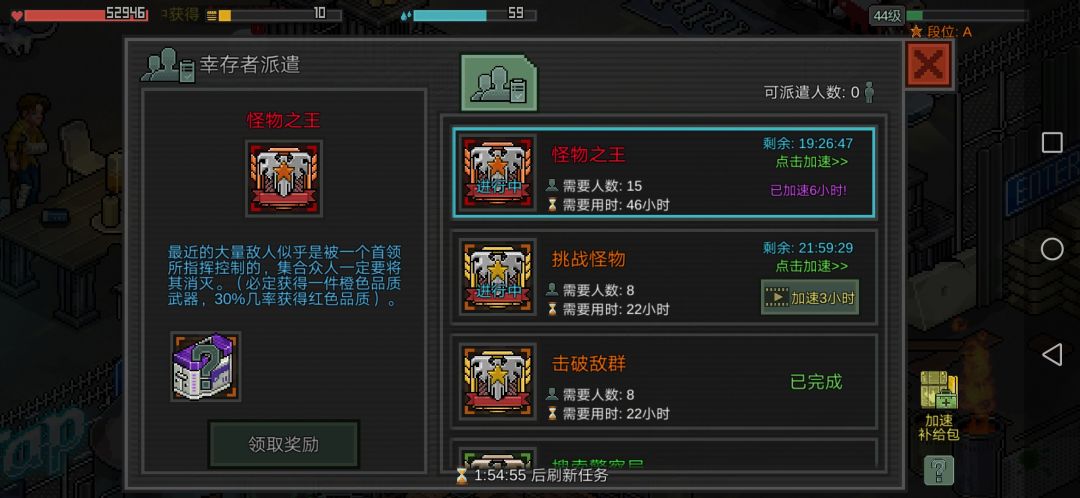Click 点击加速>> link for 怪物之王
Image resolution: width=1080 pixels, height=498 pixels.
pos(811,162)
